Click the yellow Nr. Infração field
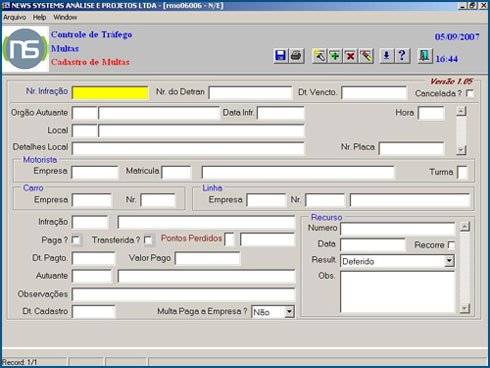 tap(110, 93)
